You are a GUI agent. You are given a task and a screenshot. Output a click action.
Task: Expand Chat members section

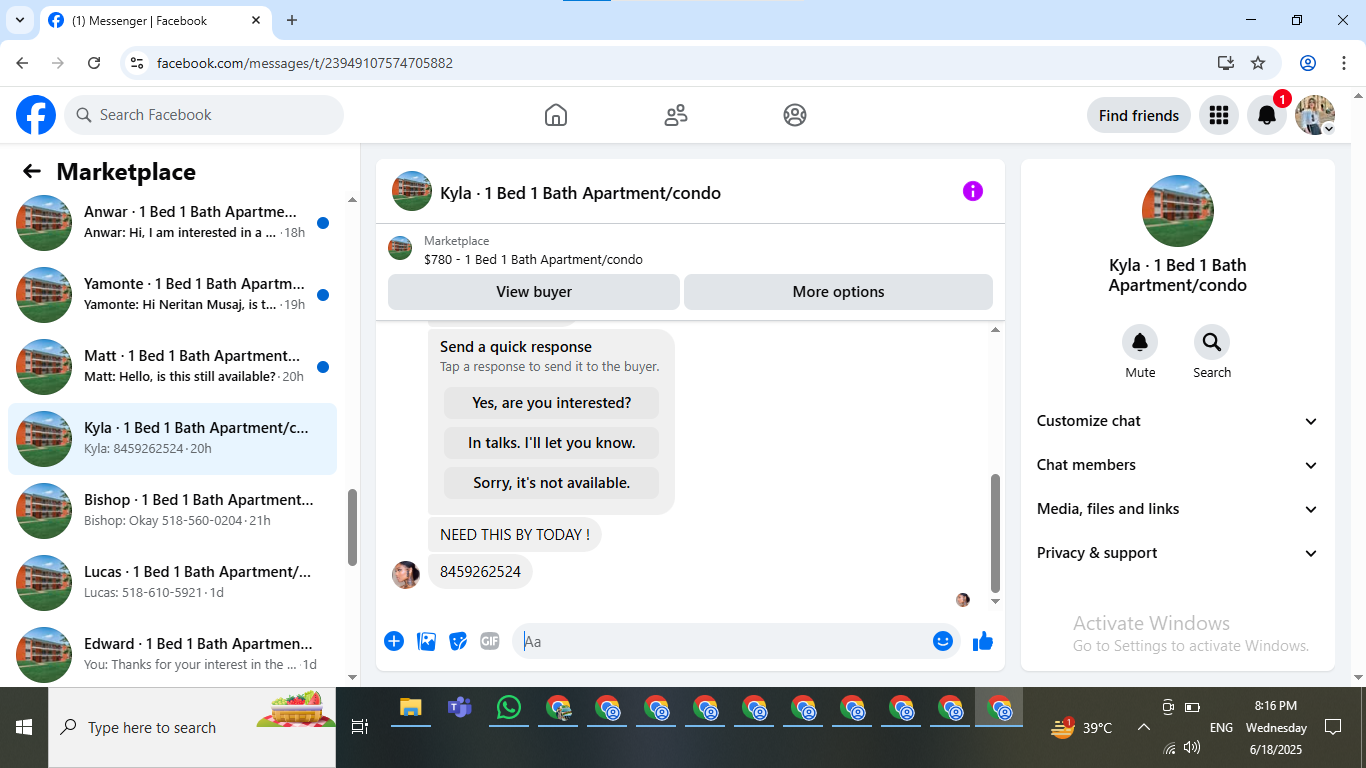[x=1177, y=465]
